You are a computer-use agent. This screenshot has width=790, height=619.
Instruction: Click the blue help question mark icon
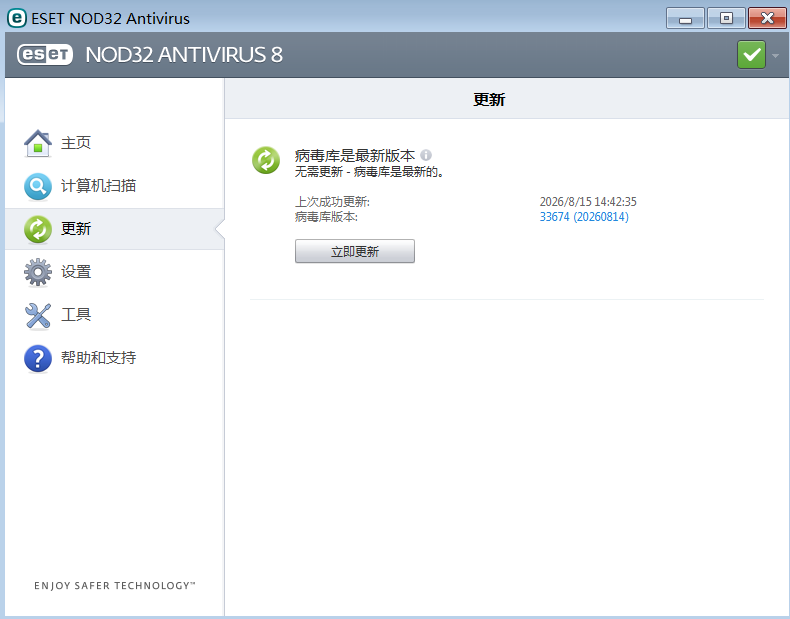38,358
